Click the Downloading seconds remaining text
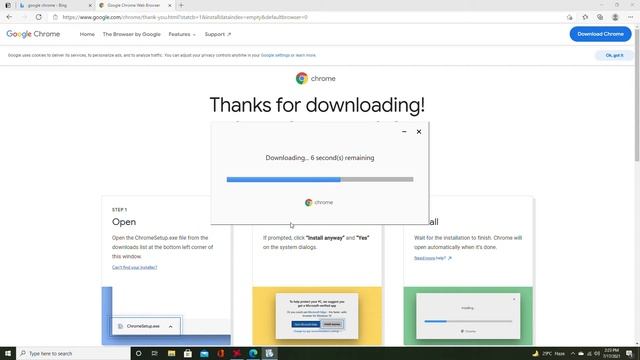 click(320, 158)
